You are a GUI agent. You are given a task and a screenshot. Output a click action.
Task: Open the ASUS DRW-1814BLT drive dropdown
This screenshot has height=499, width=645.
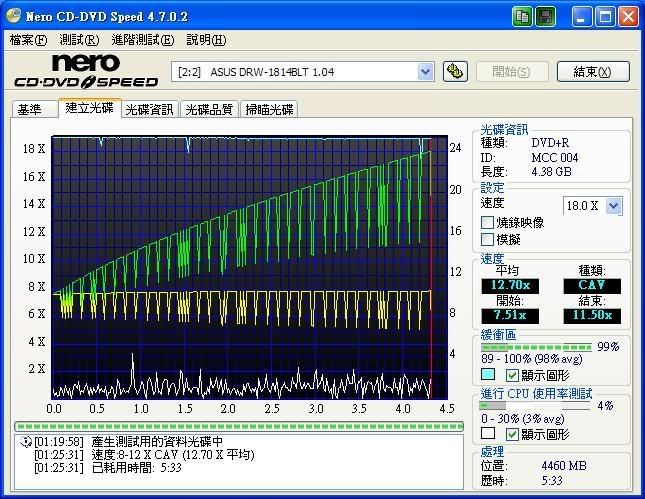click(x=426, y=72)
